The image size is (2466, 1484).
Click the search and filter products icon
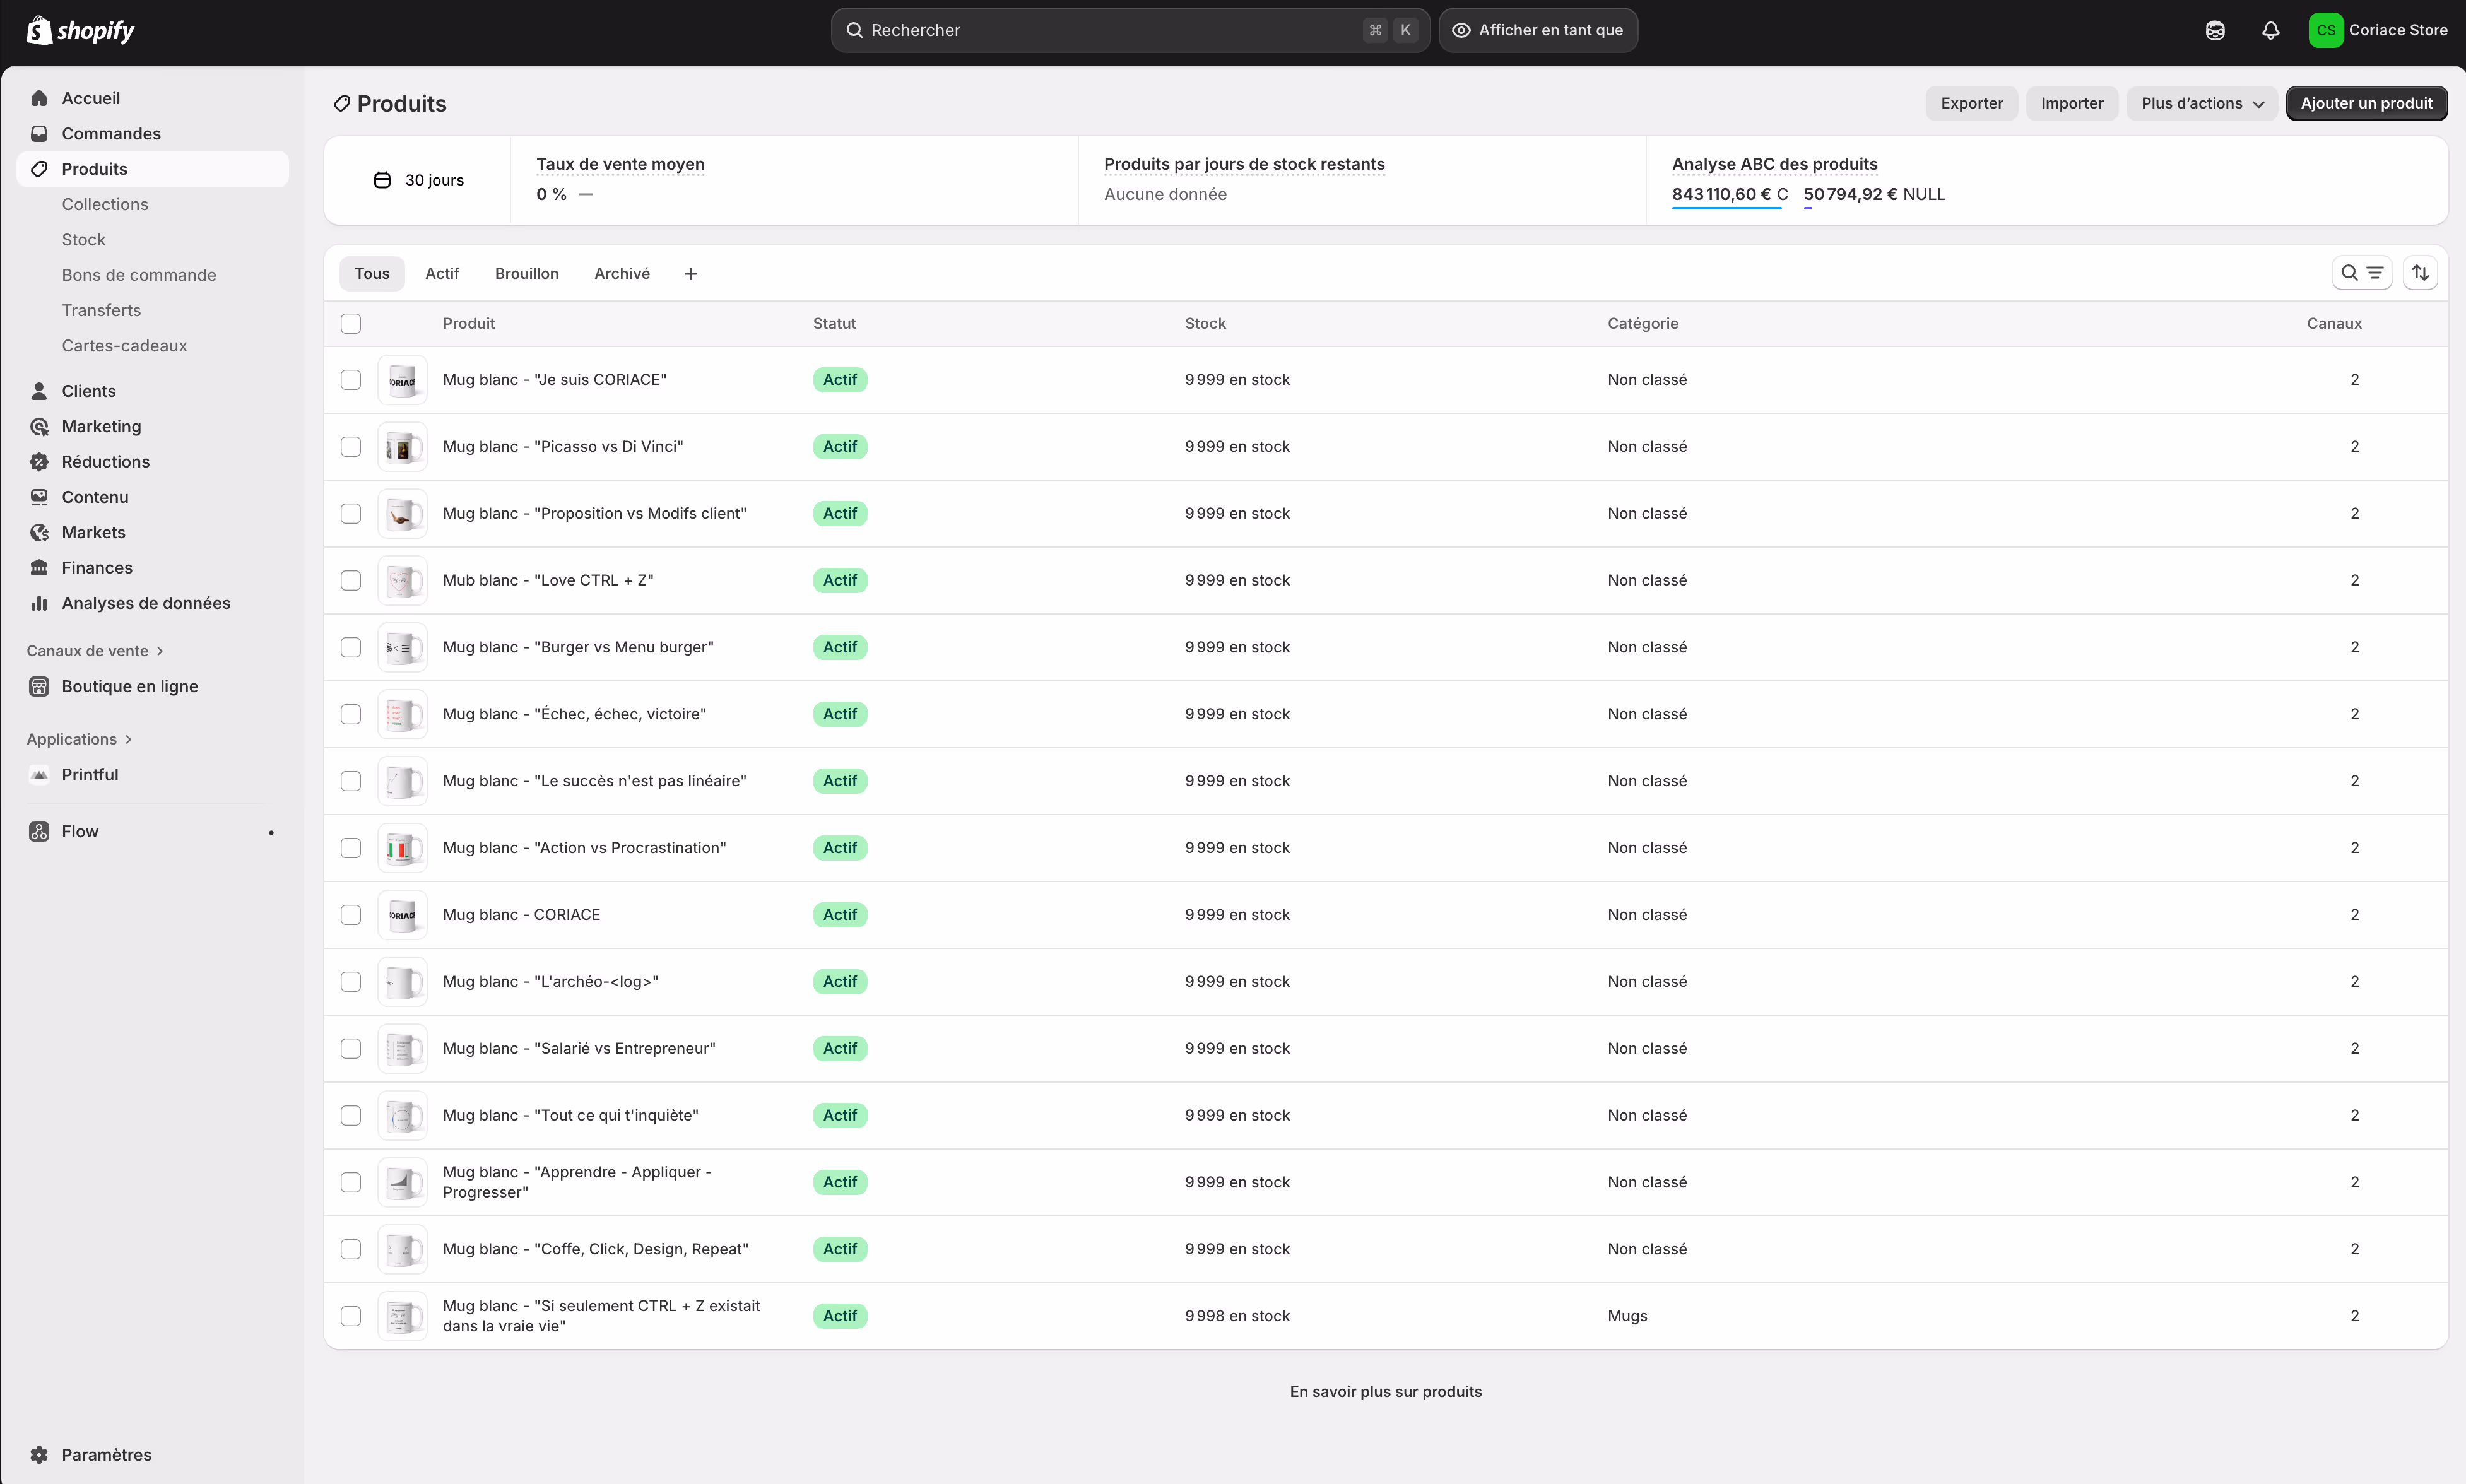(2361, 273)
